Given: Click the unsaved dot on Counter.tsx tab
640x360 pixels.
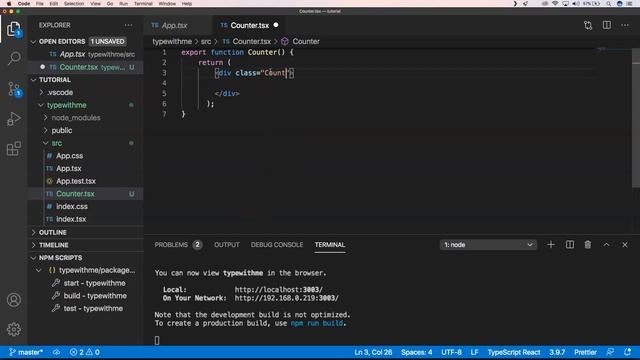Looking at the screenshot, I should [x=276, y=25].
